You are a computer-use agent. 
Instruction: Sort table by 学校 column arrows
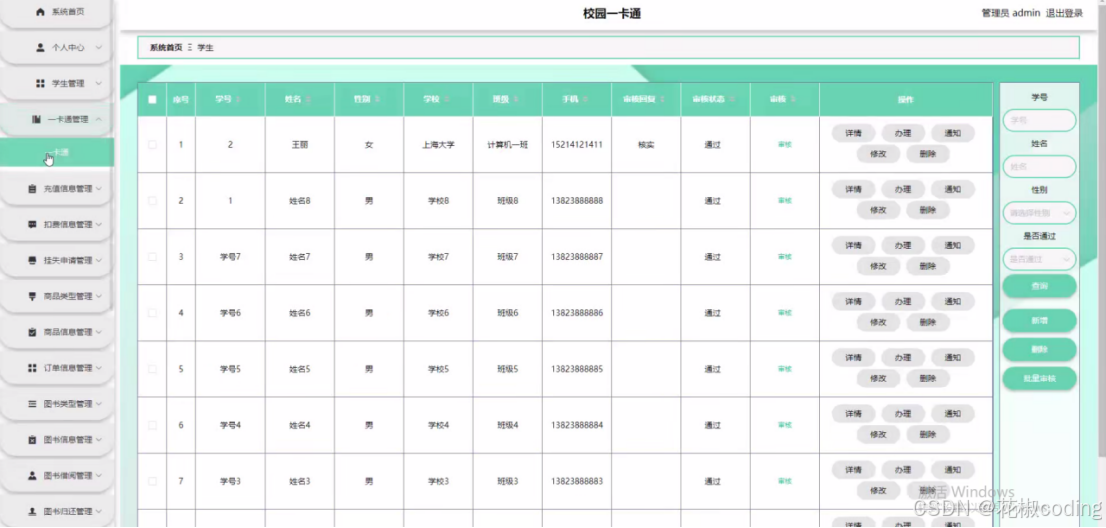[446, 100]
